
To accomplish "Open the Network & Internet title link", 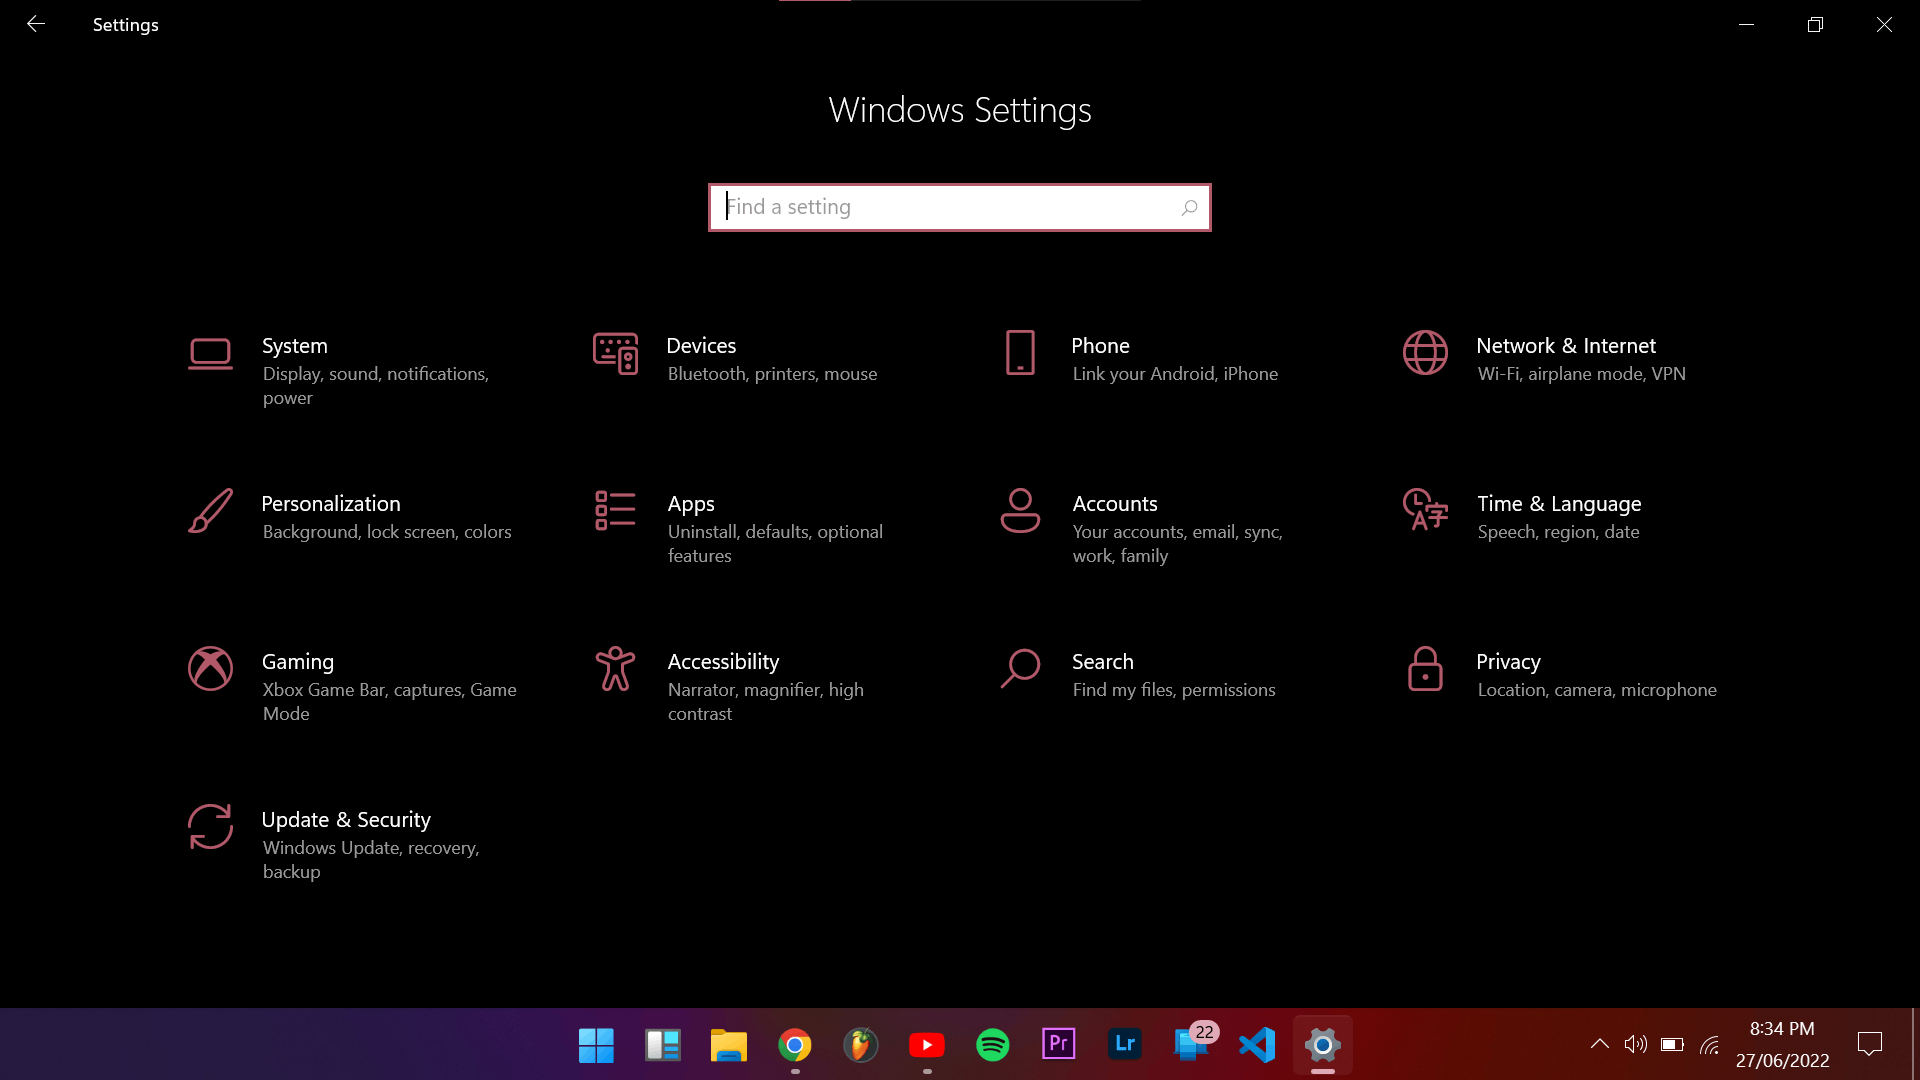I will 1566,346.
